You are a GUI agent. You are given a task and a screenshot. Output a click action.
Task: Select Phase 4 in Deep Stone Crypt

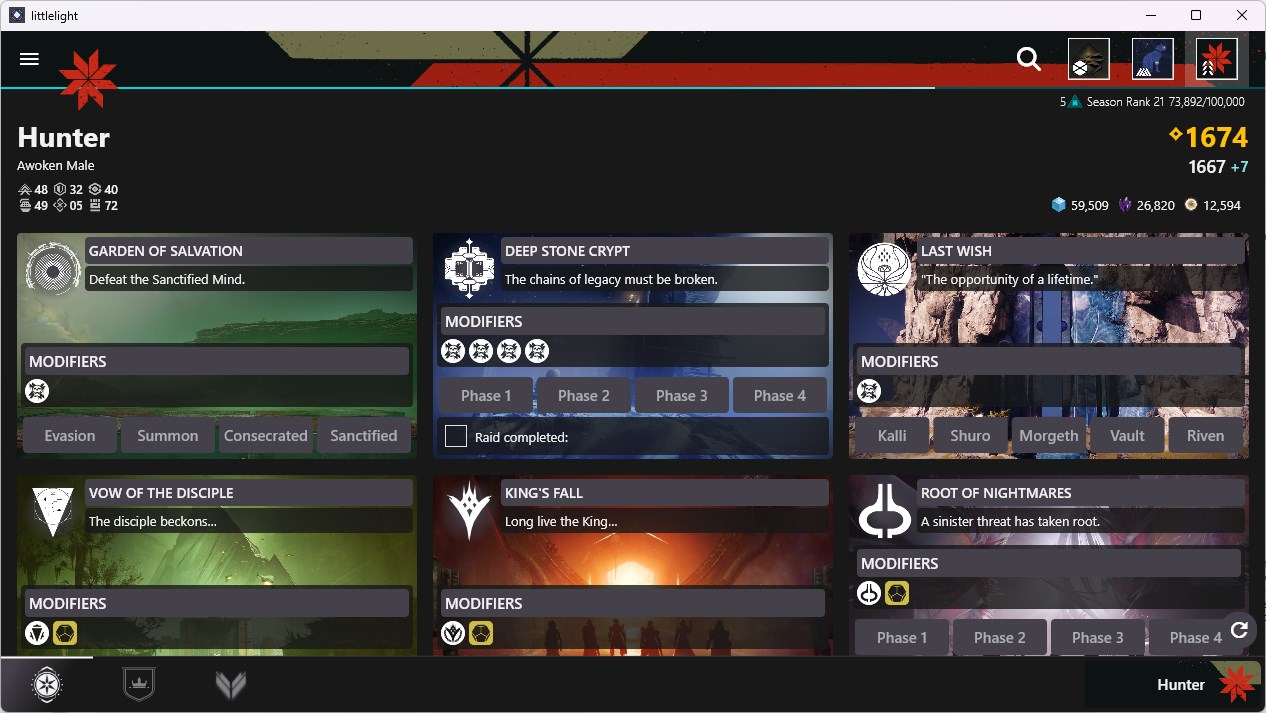click(780, 396)
